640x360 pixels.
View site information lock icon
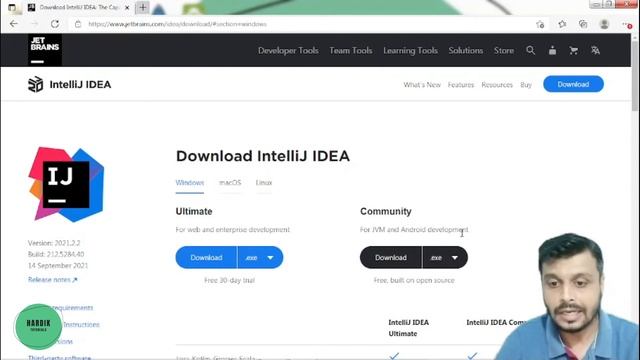point(78,24)
